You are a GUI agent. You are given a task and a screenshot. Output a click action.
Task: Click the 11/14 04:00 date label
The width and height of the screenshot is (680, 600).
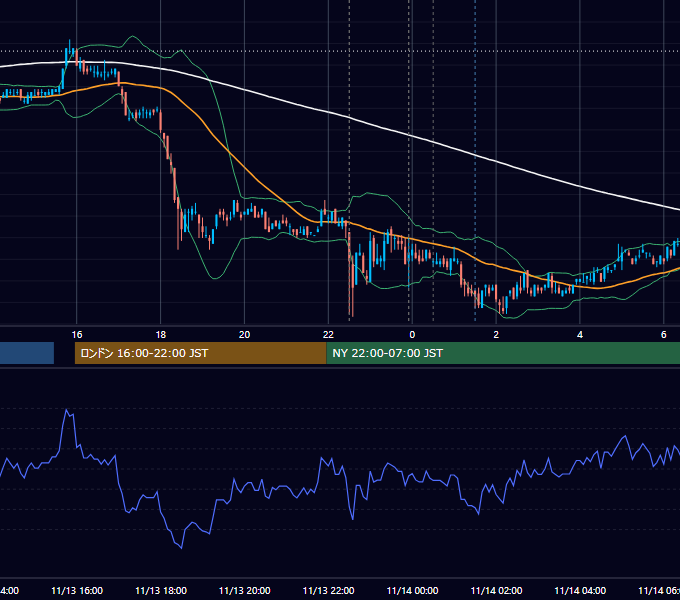(580, 590)
